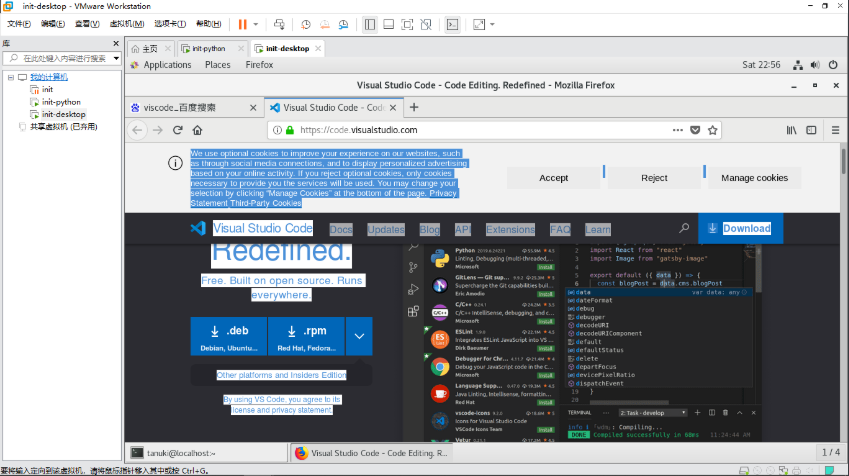Close the Visual Studio Code Firefox tab
This screenshot has width=849, height=476.
[393, 108]
